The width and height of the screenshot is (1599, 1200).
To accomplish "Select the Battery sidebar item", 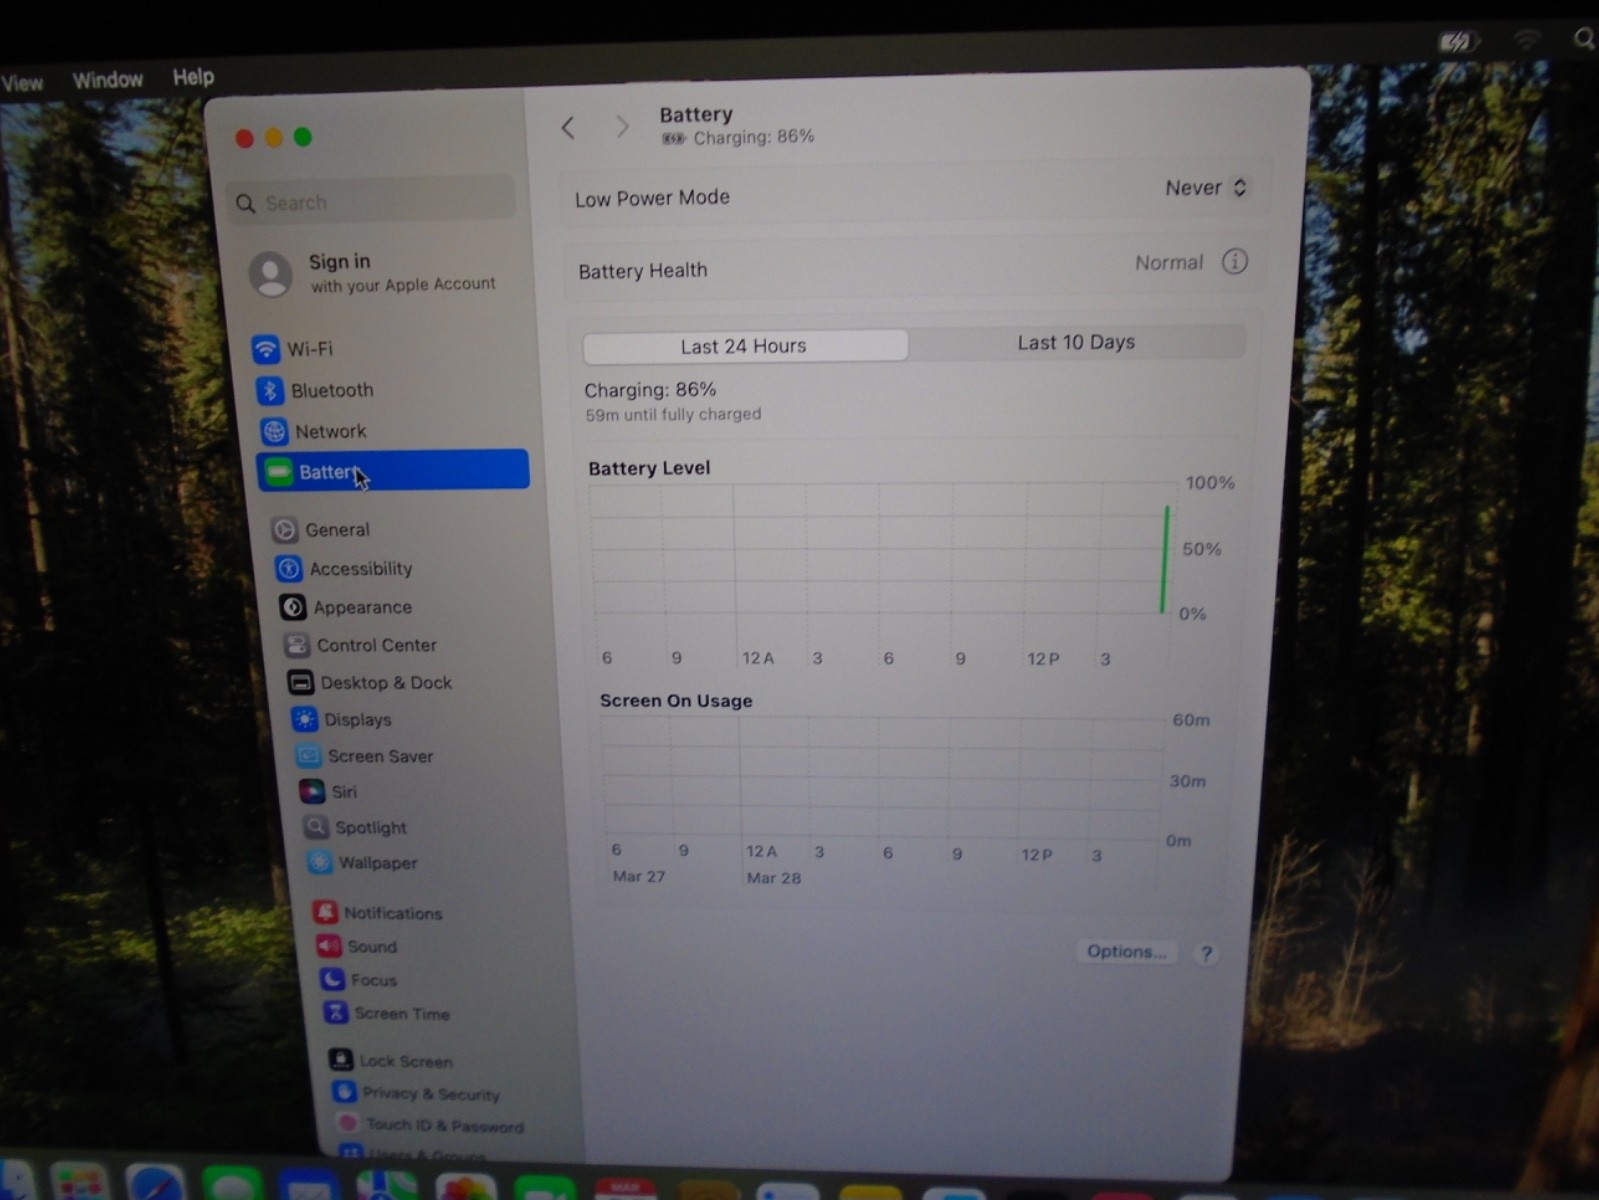I will click(x=393, y=471).
